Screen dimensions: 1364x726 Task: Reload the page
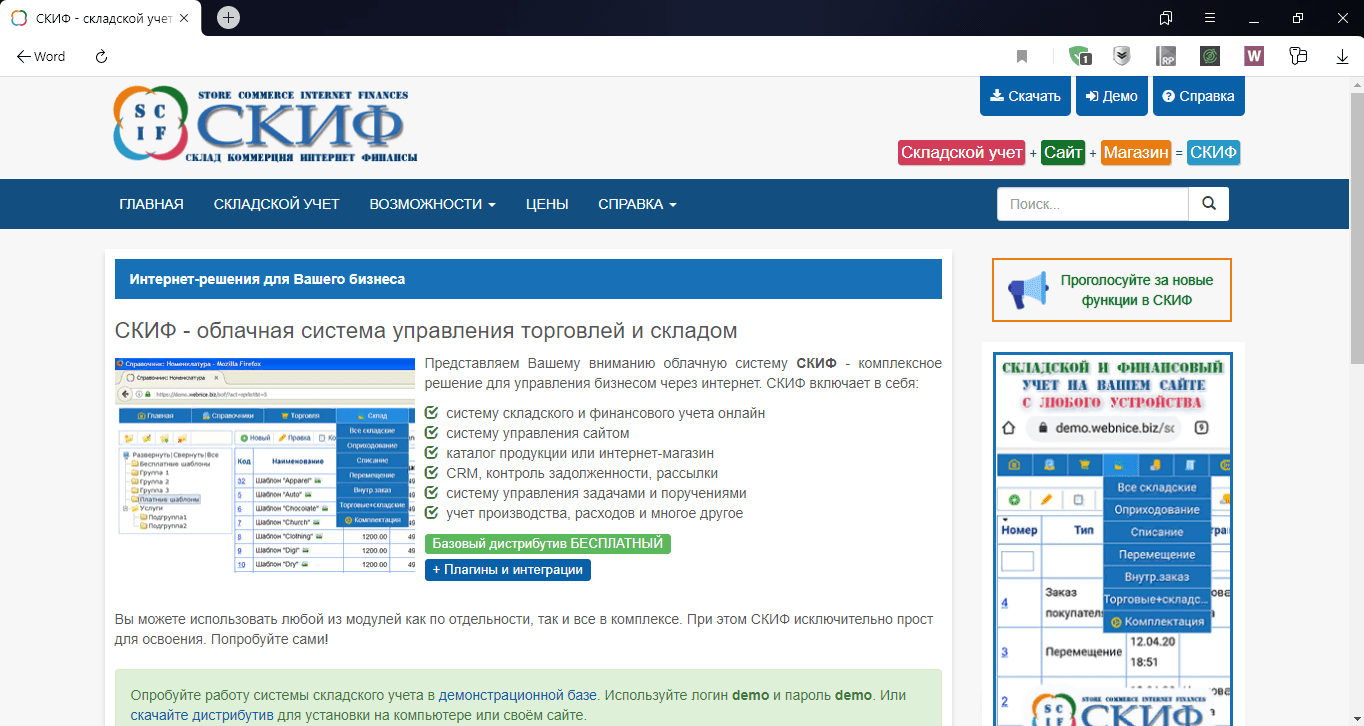coord(101,57)
